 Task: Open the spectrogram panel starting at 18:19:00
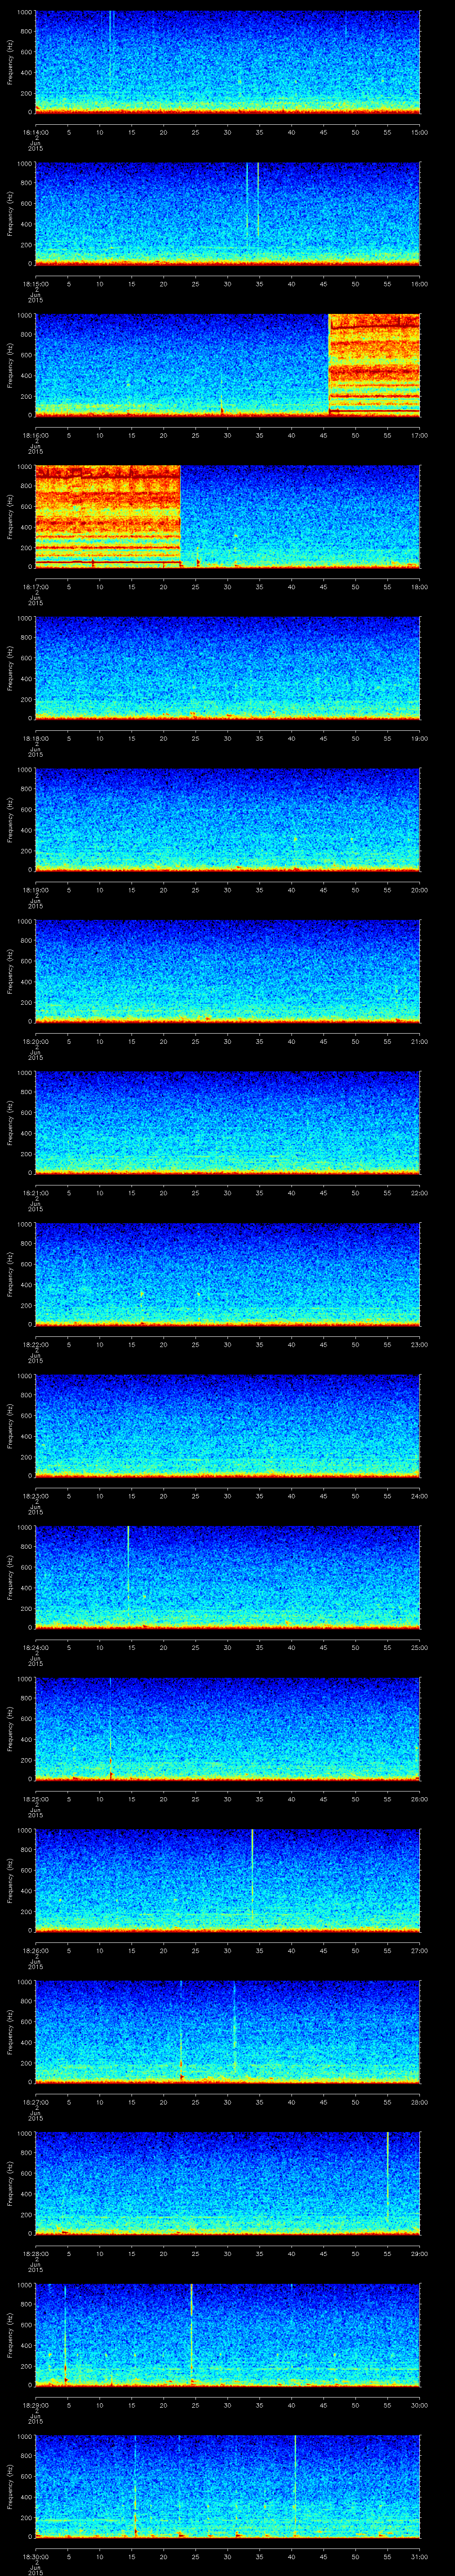[227, 819]
